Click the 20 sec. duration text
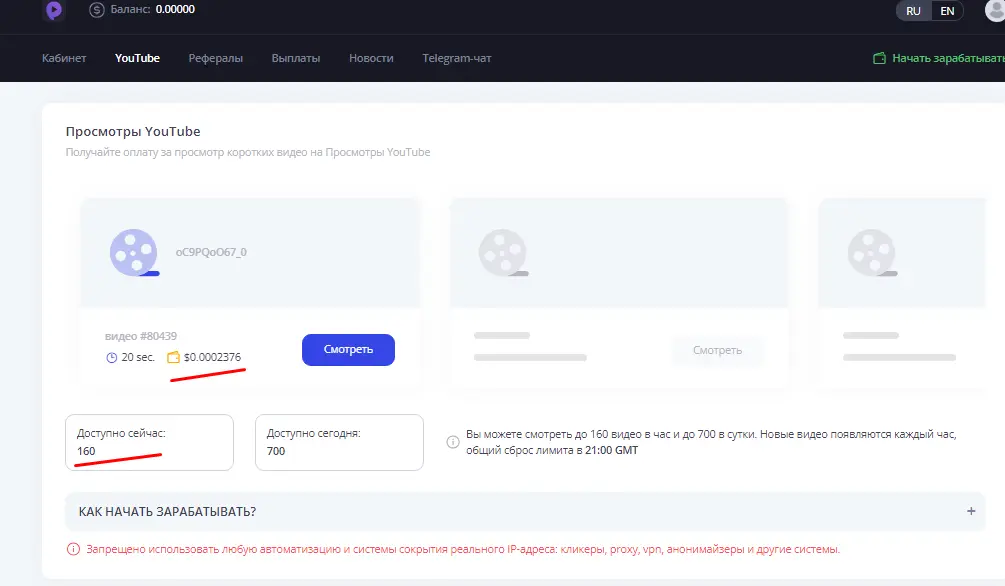 coord(138,358)
